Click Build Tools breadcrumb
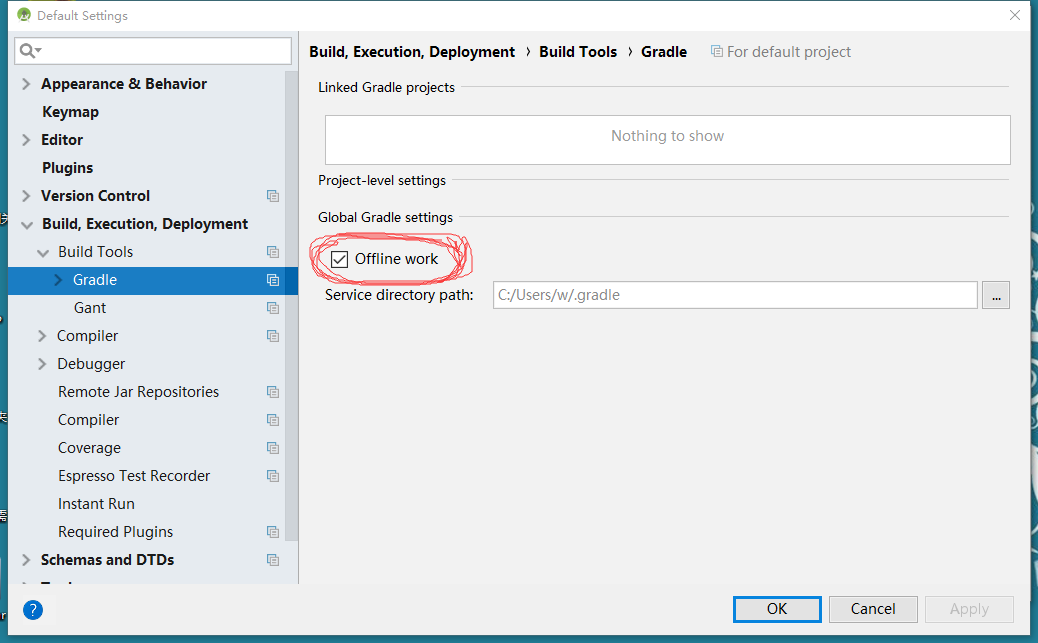This screenshot has height=643, width=1038. pos(578,52)
